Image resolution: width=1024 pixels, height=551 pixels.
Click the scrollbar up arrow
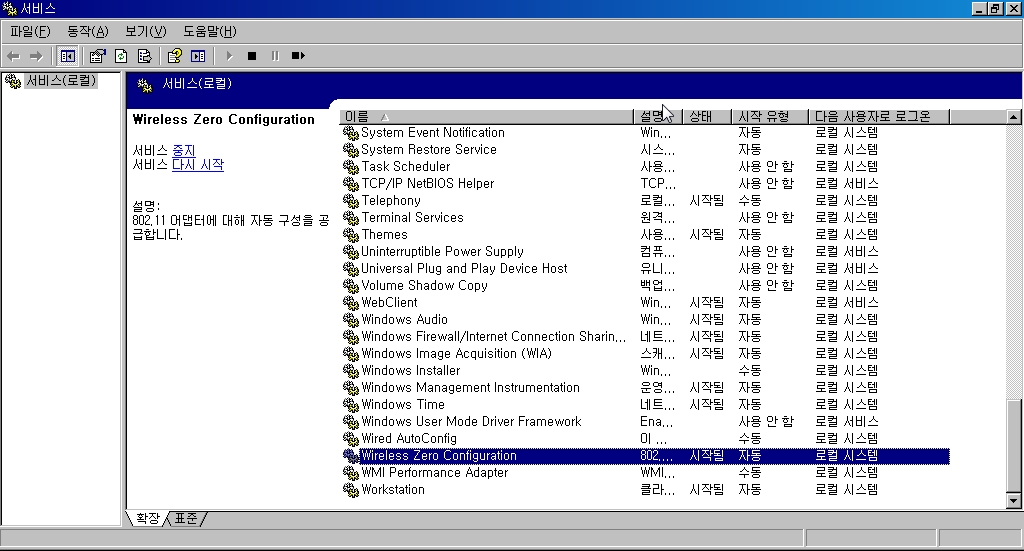point(1014,117)
